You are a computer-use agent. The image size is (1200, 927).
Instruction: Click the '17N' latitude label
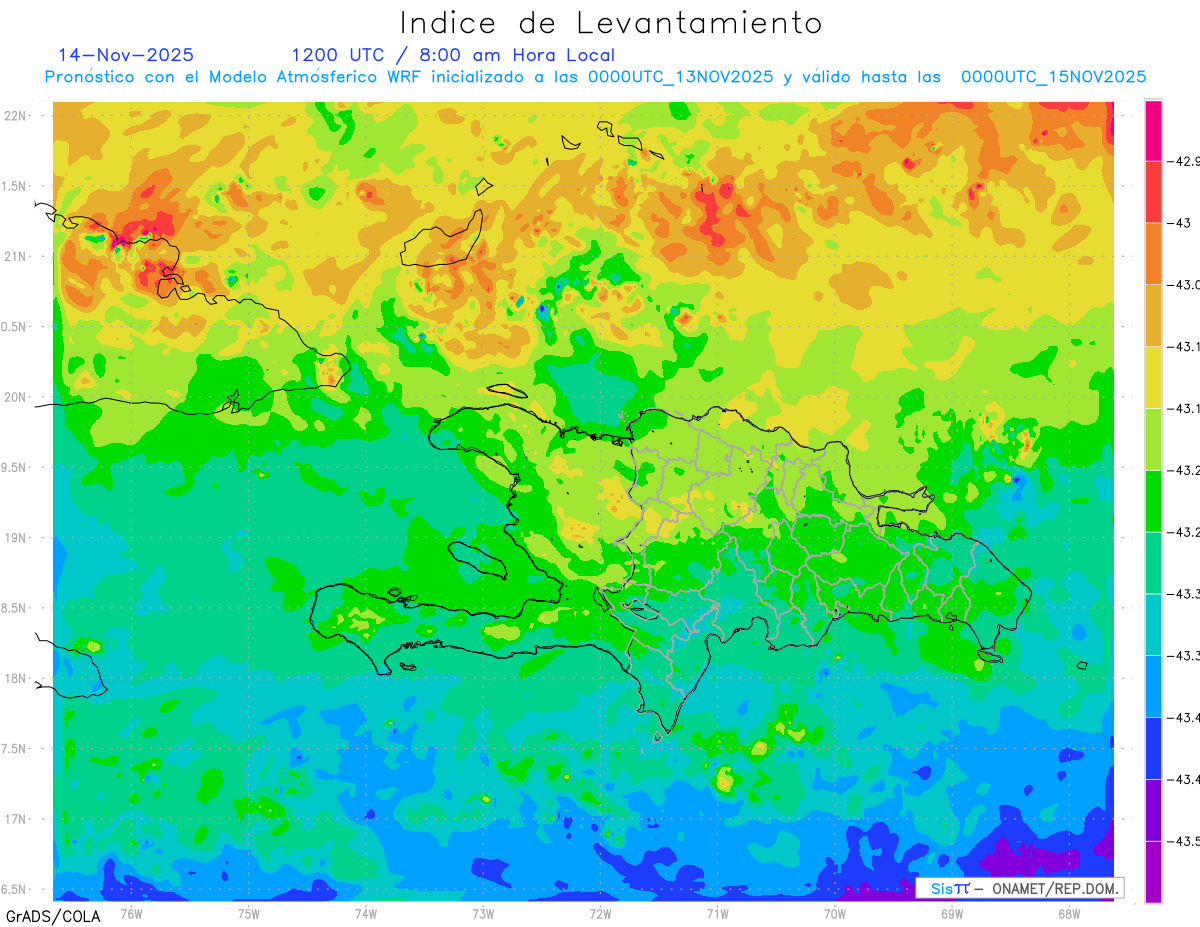[15, 819]
